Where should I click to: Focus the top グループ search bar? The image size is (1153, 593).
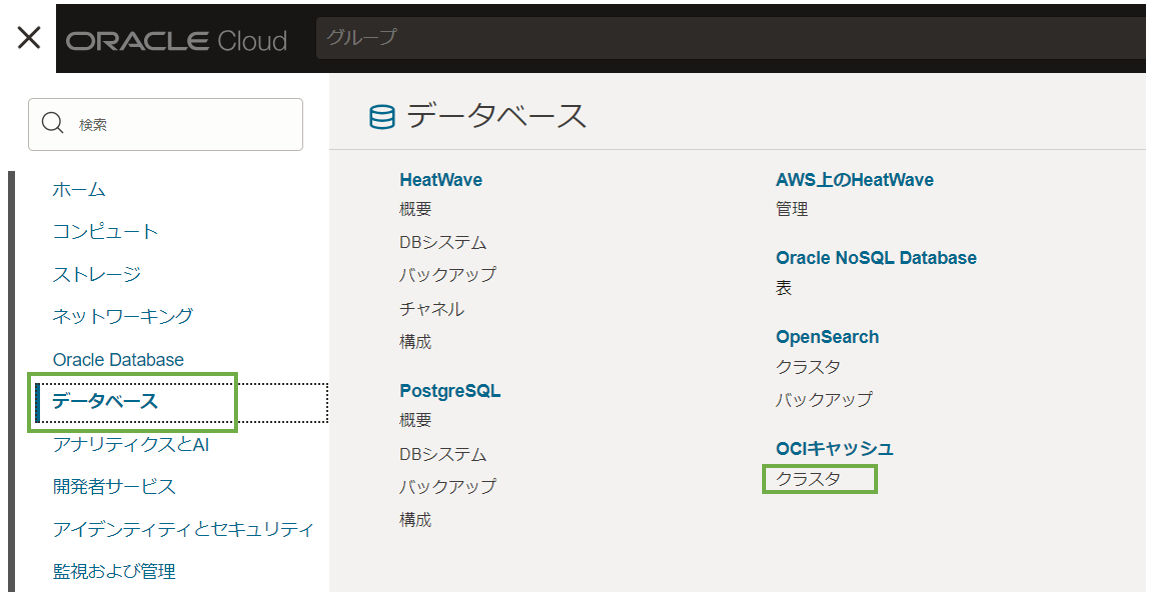pyautogui.click(x=730, y=38)
